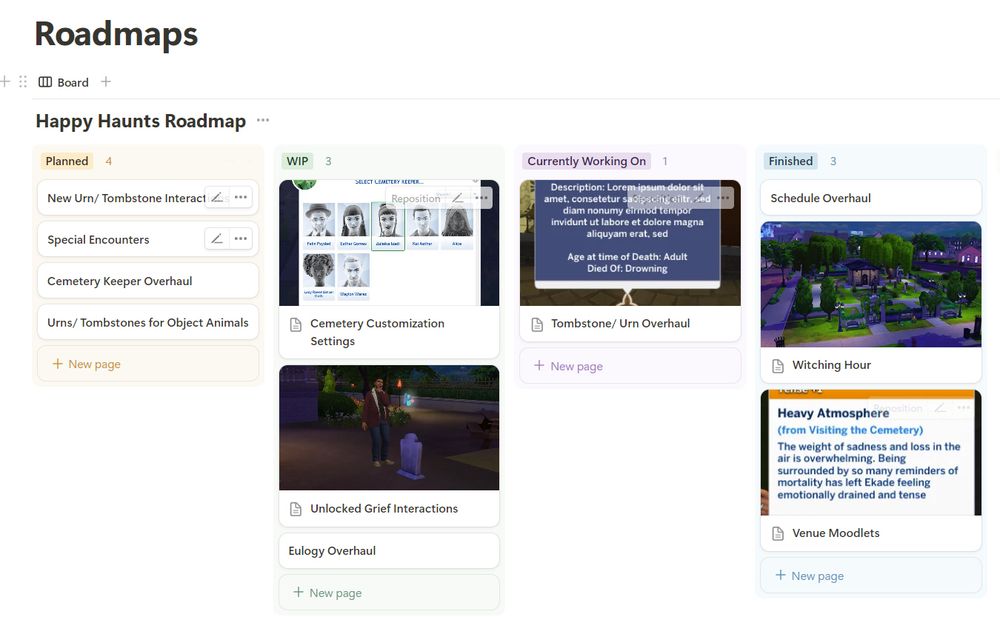Viewport: 1000px width, 617px height.
Task: Open more options on Special Encounters card
Action: point(240,239)
